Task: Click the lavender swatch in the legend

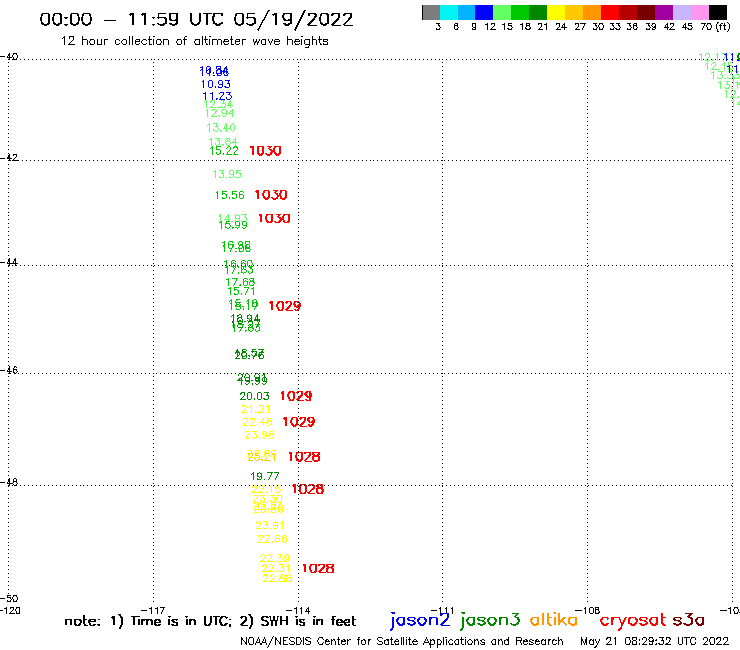Action: (681, 12)
